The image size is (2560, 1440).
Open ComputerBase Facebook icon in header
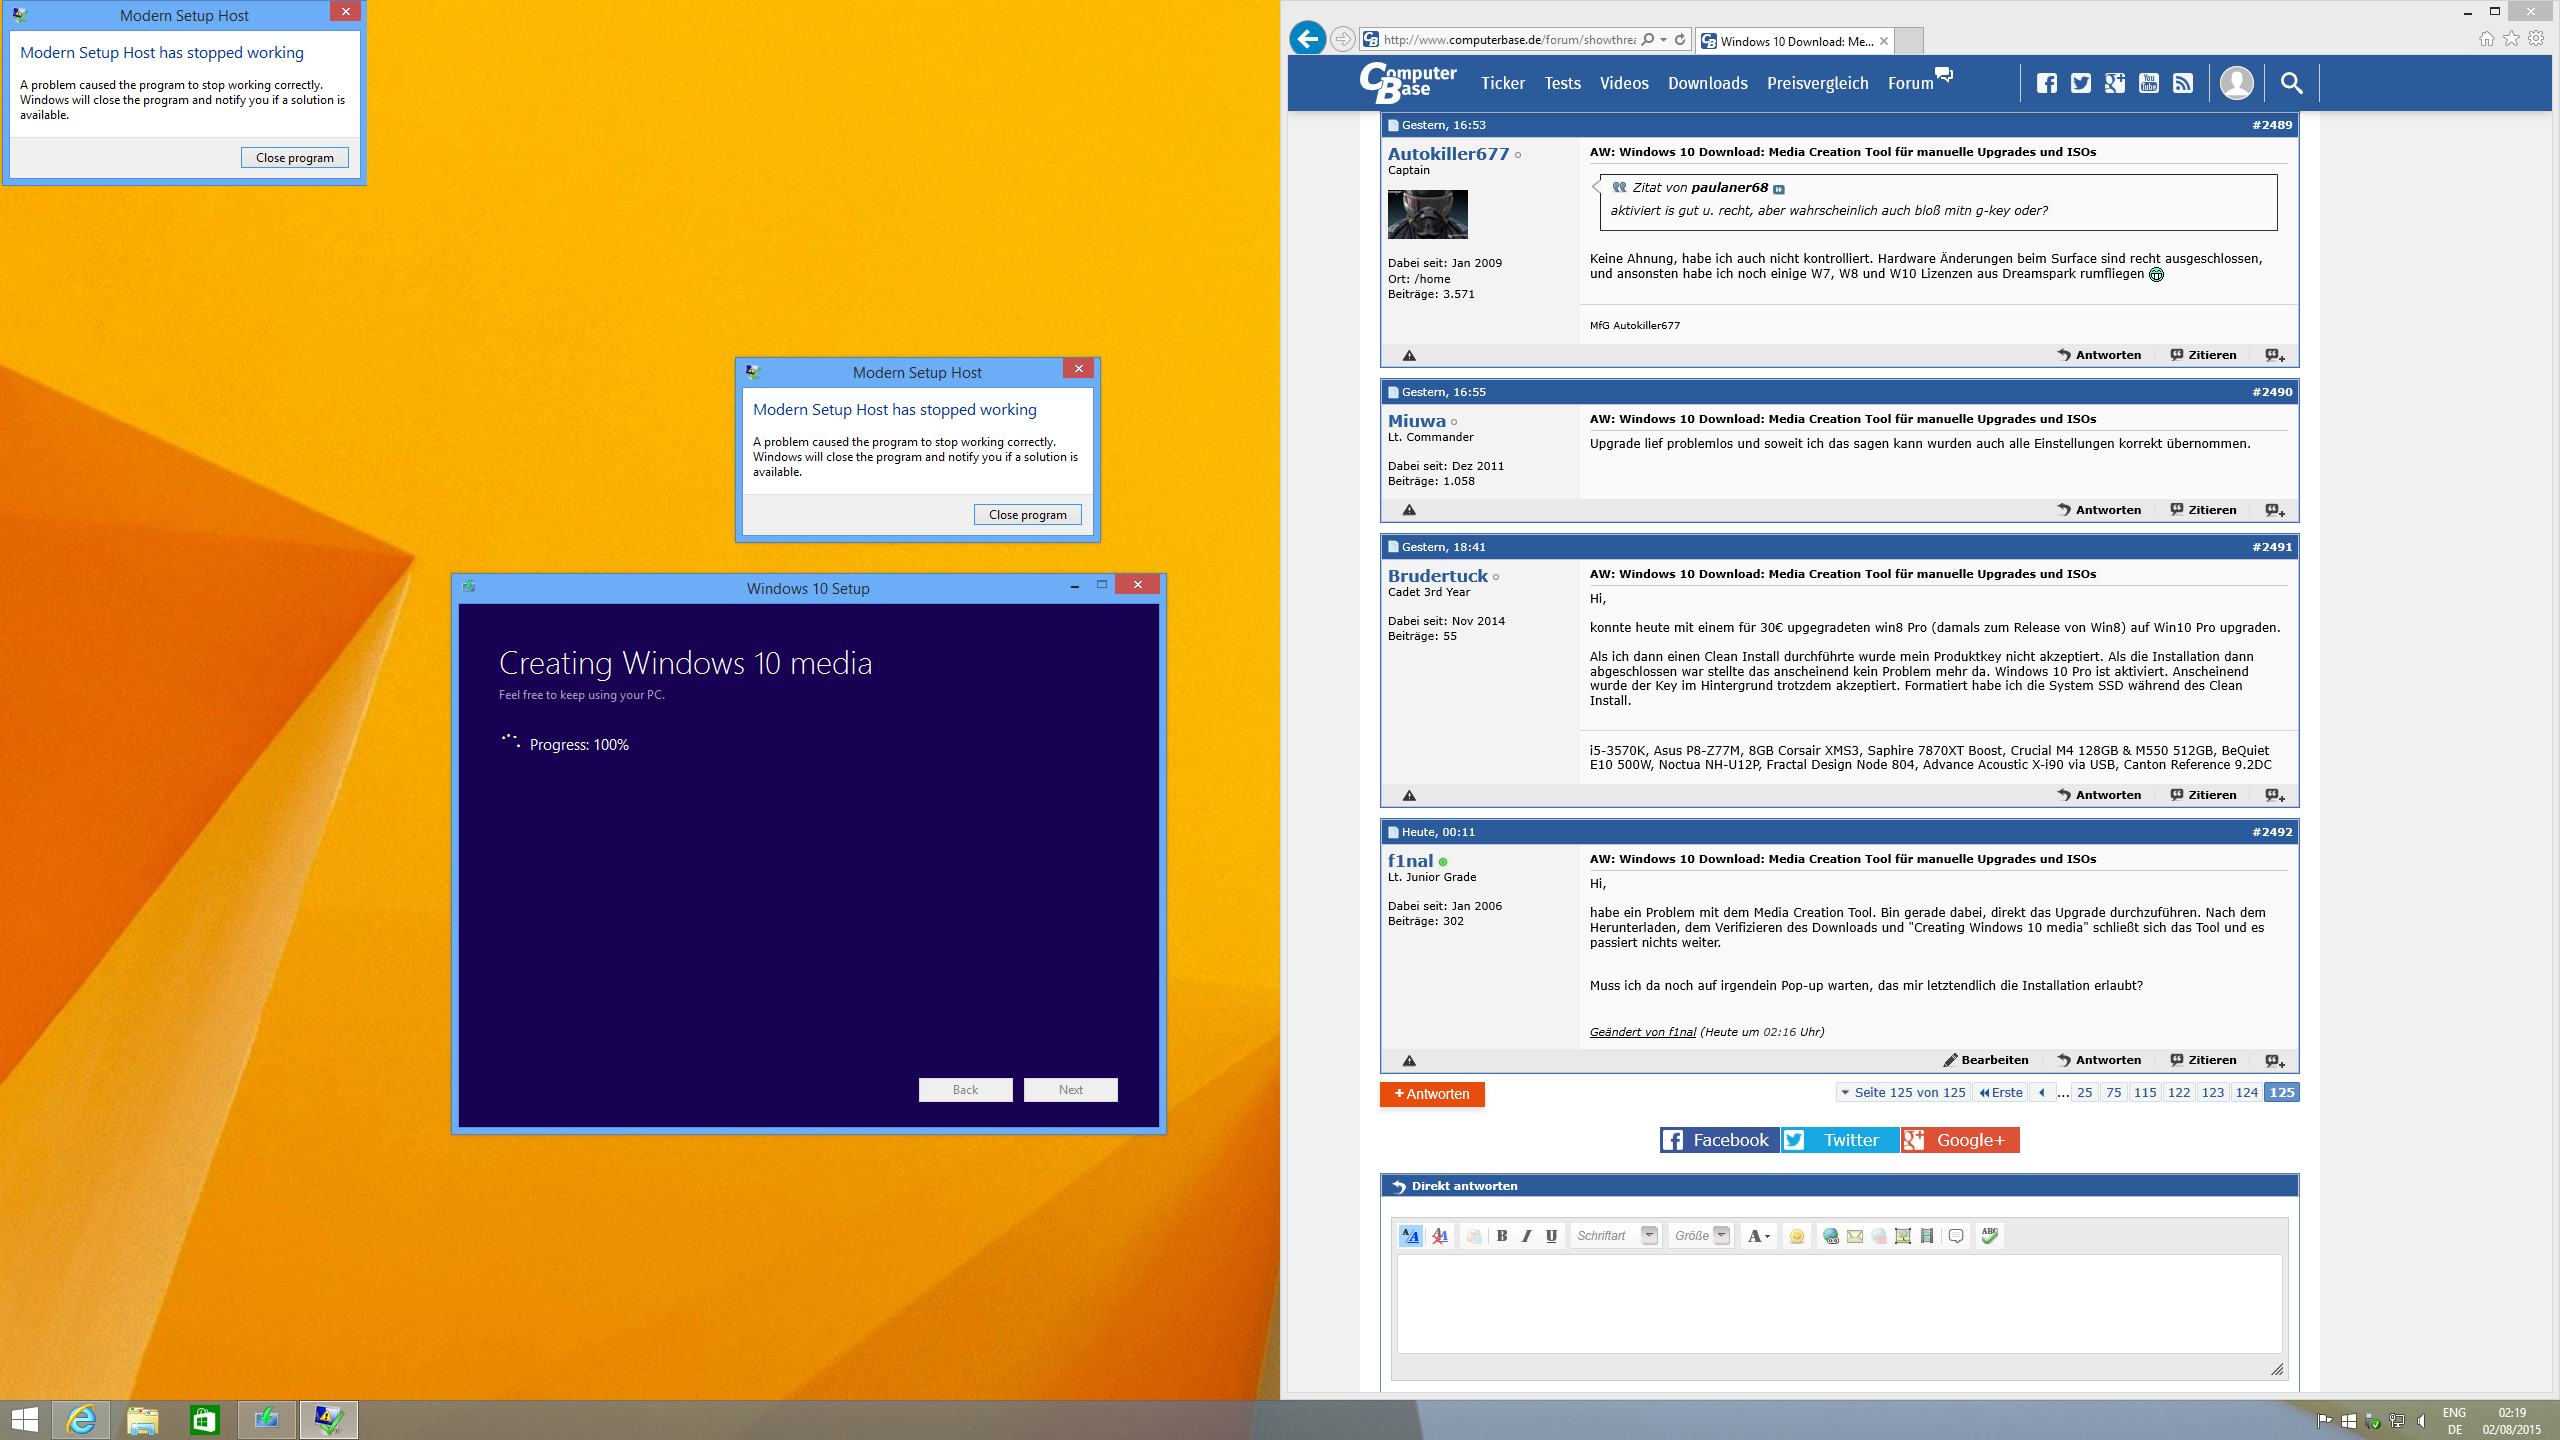(x=2046, y=83)
